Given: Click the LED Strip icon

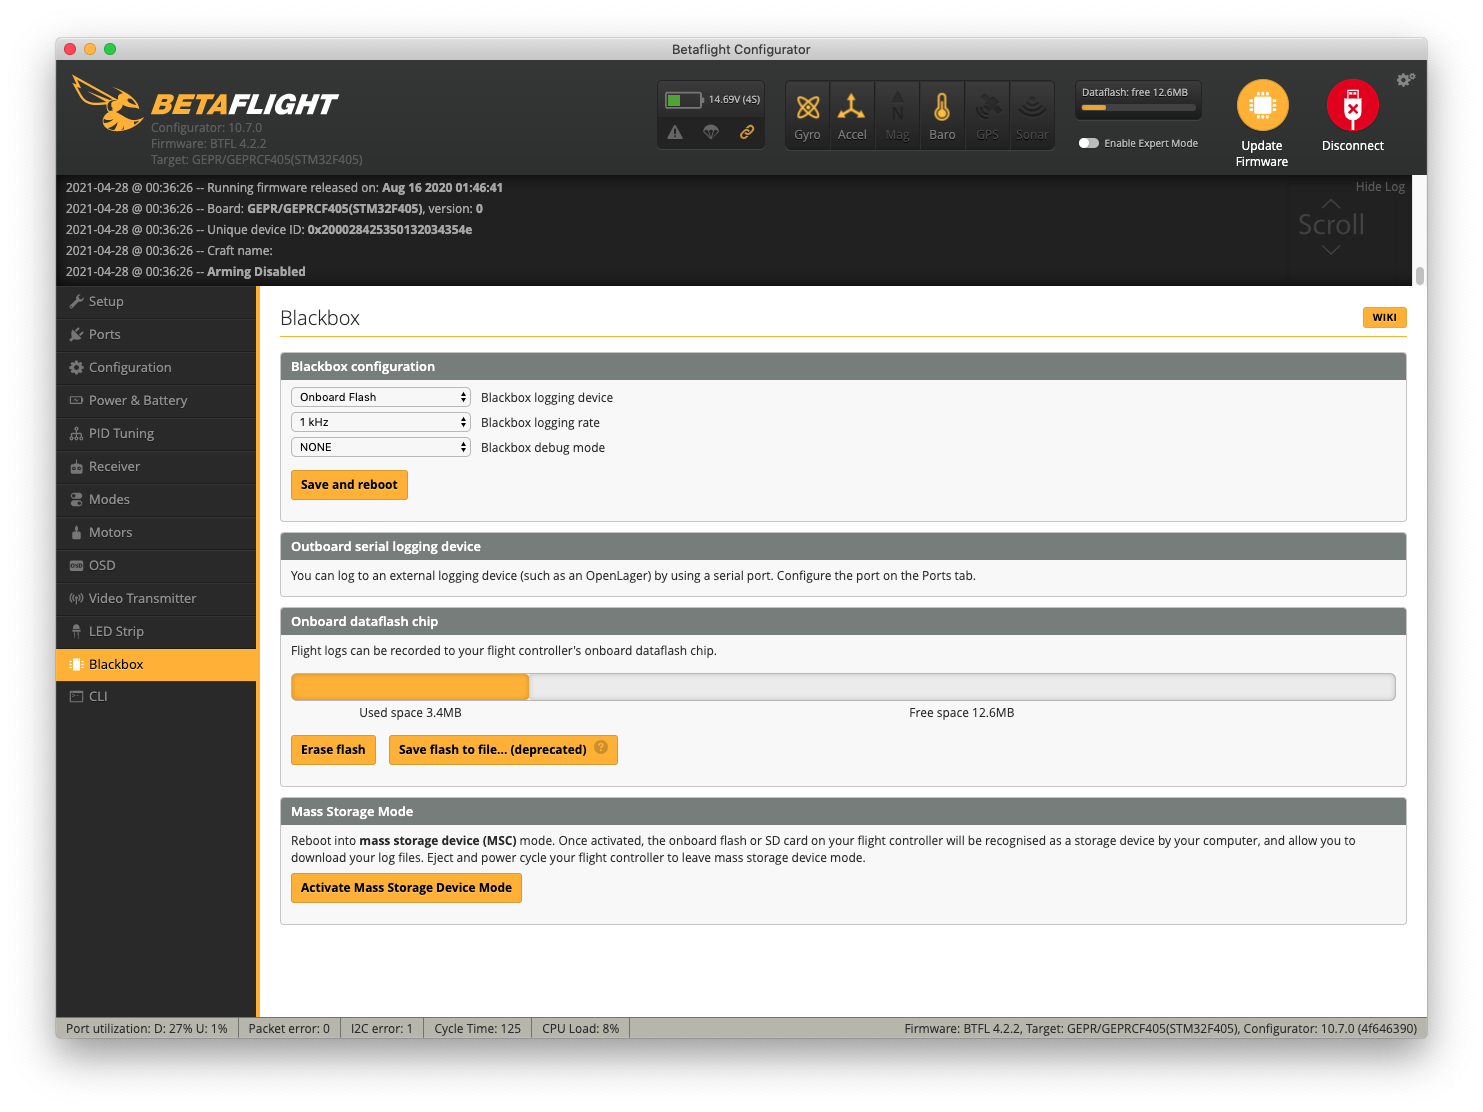Looking at the screenshot, I should (76, 631).
